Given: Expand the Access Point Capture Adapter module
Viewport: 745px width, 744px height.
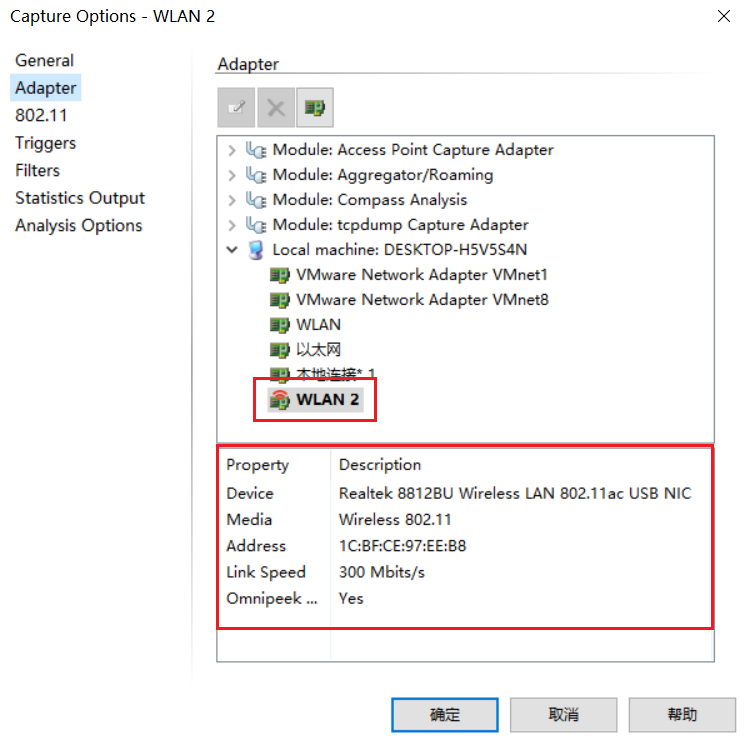Looking at the screenshot, I should [232, 150].
